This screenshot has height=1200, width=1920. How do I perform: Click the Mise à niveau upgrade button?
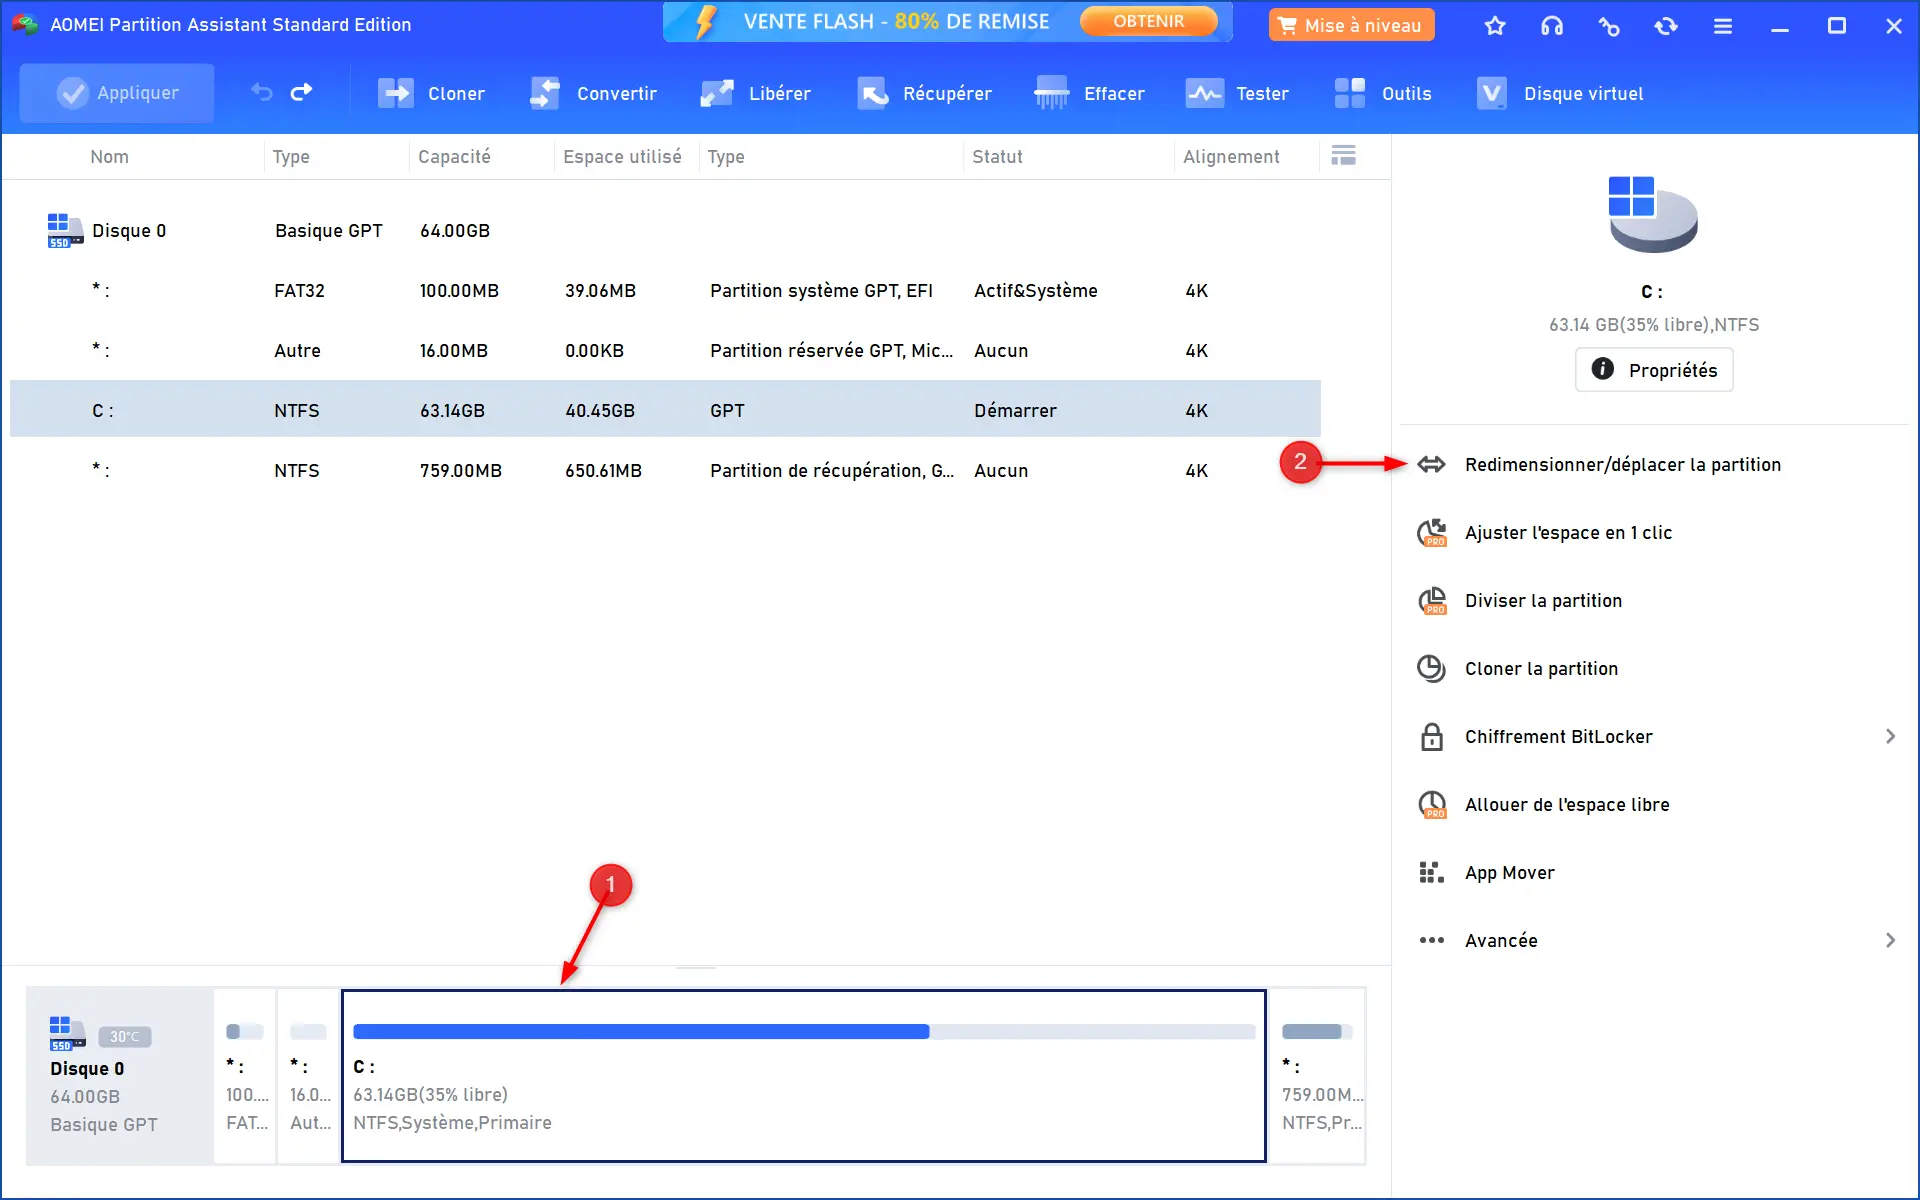pyautogui.click(x=1351, y=25)
